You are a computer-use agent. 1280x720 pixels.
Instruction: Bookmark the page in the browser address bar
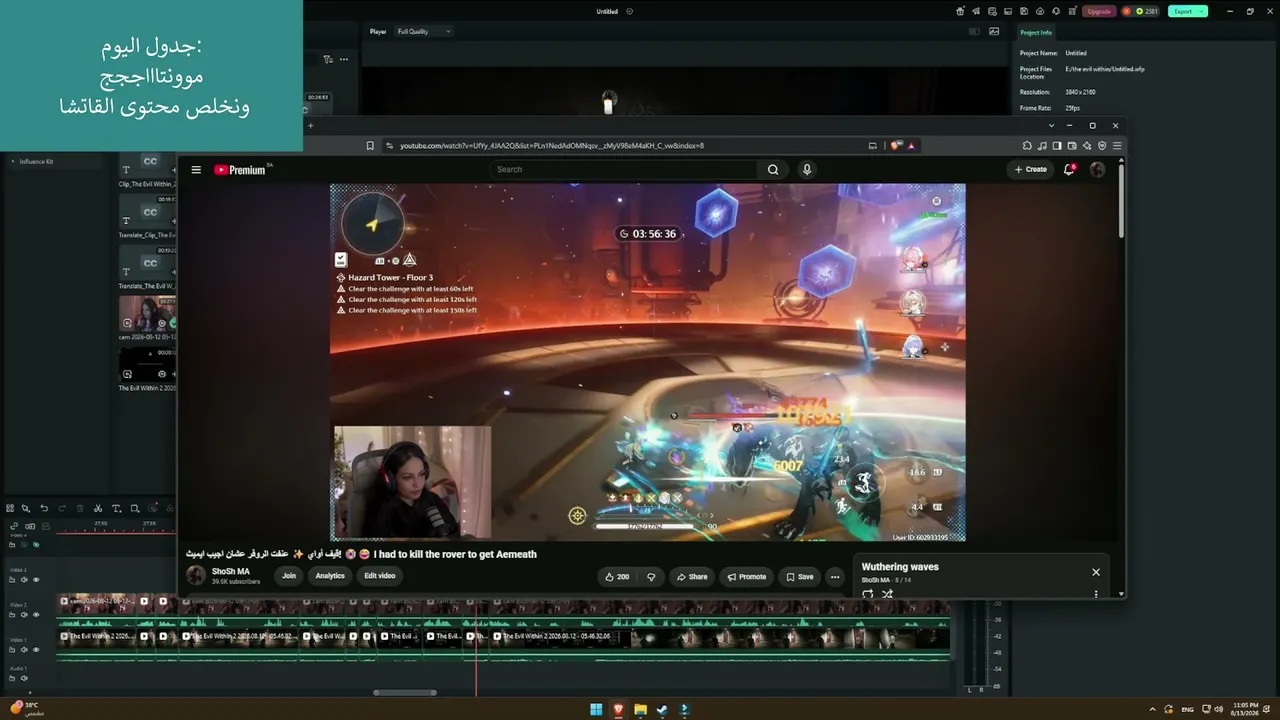coord(370,146)
